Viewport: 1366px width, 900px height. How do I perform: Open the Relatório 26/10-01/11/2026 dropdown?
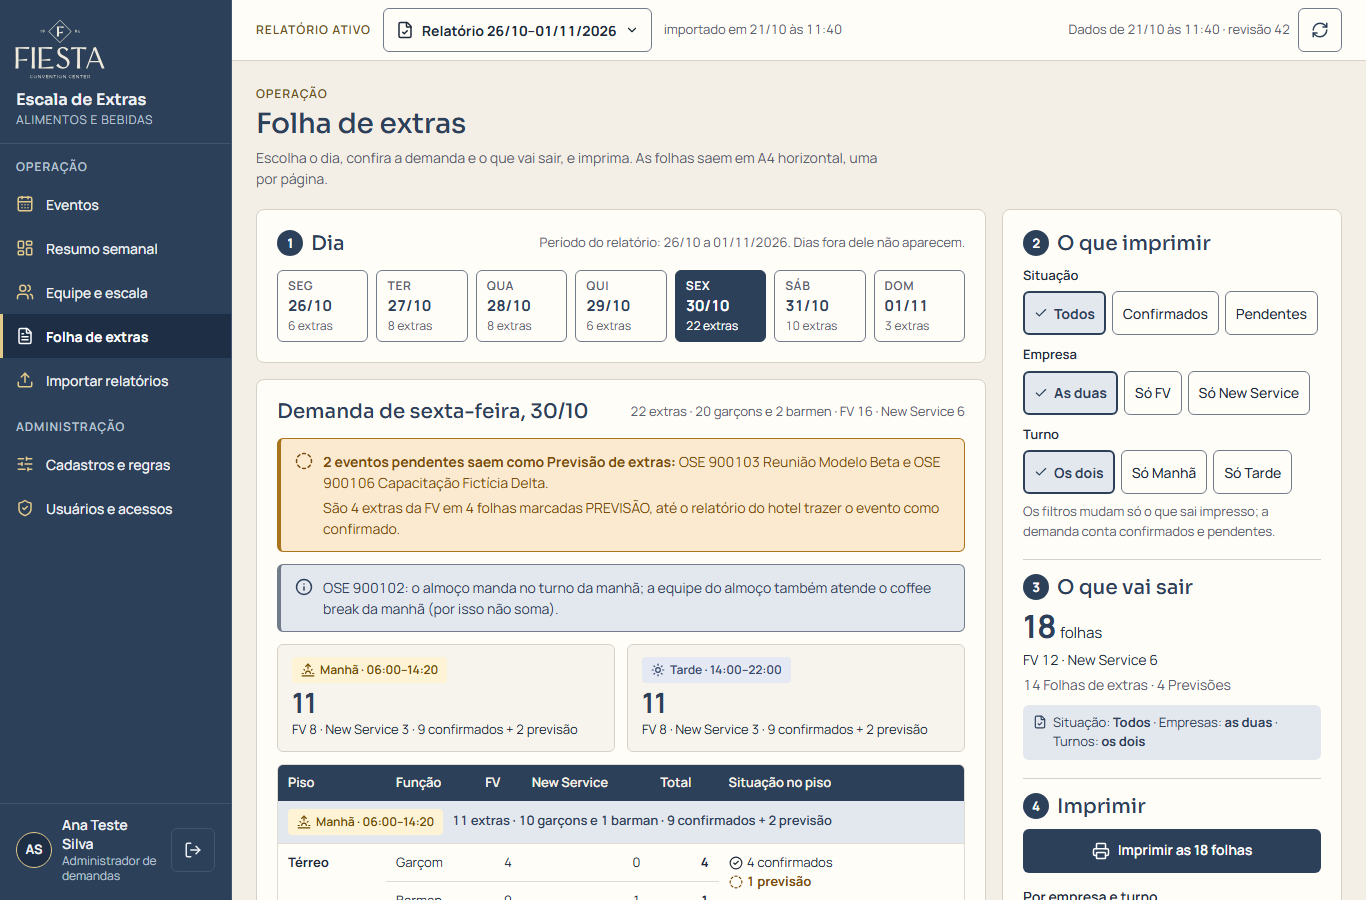517,30
